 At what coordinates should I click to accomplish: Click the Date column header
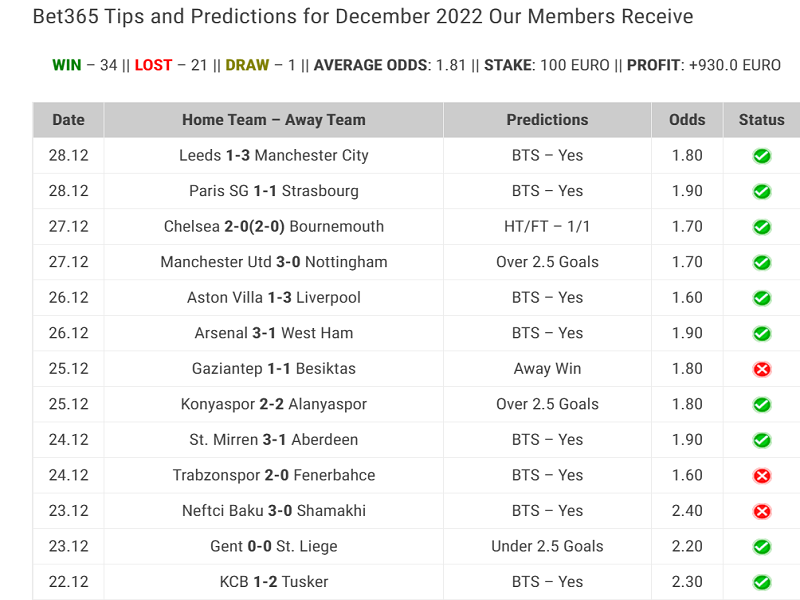tap(68, 120)
